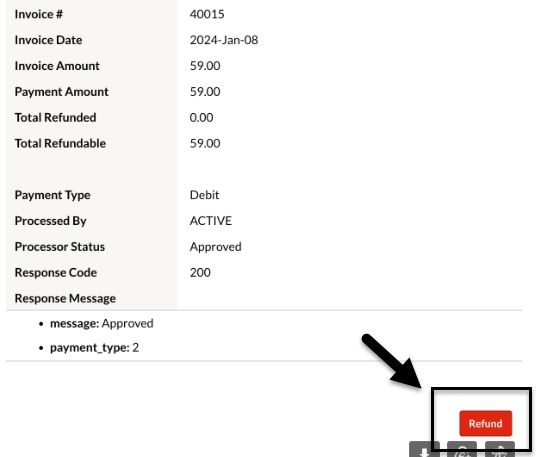This screenshot has width=549, height=457.
Task: Click the gray download arrow icon
Action: (424, 449)
